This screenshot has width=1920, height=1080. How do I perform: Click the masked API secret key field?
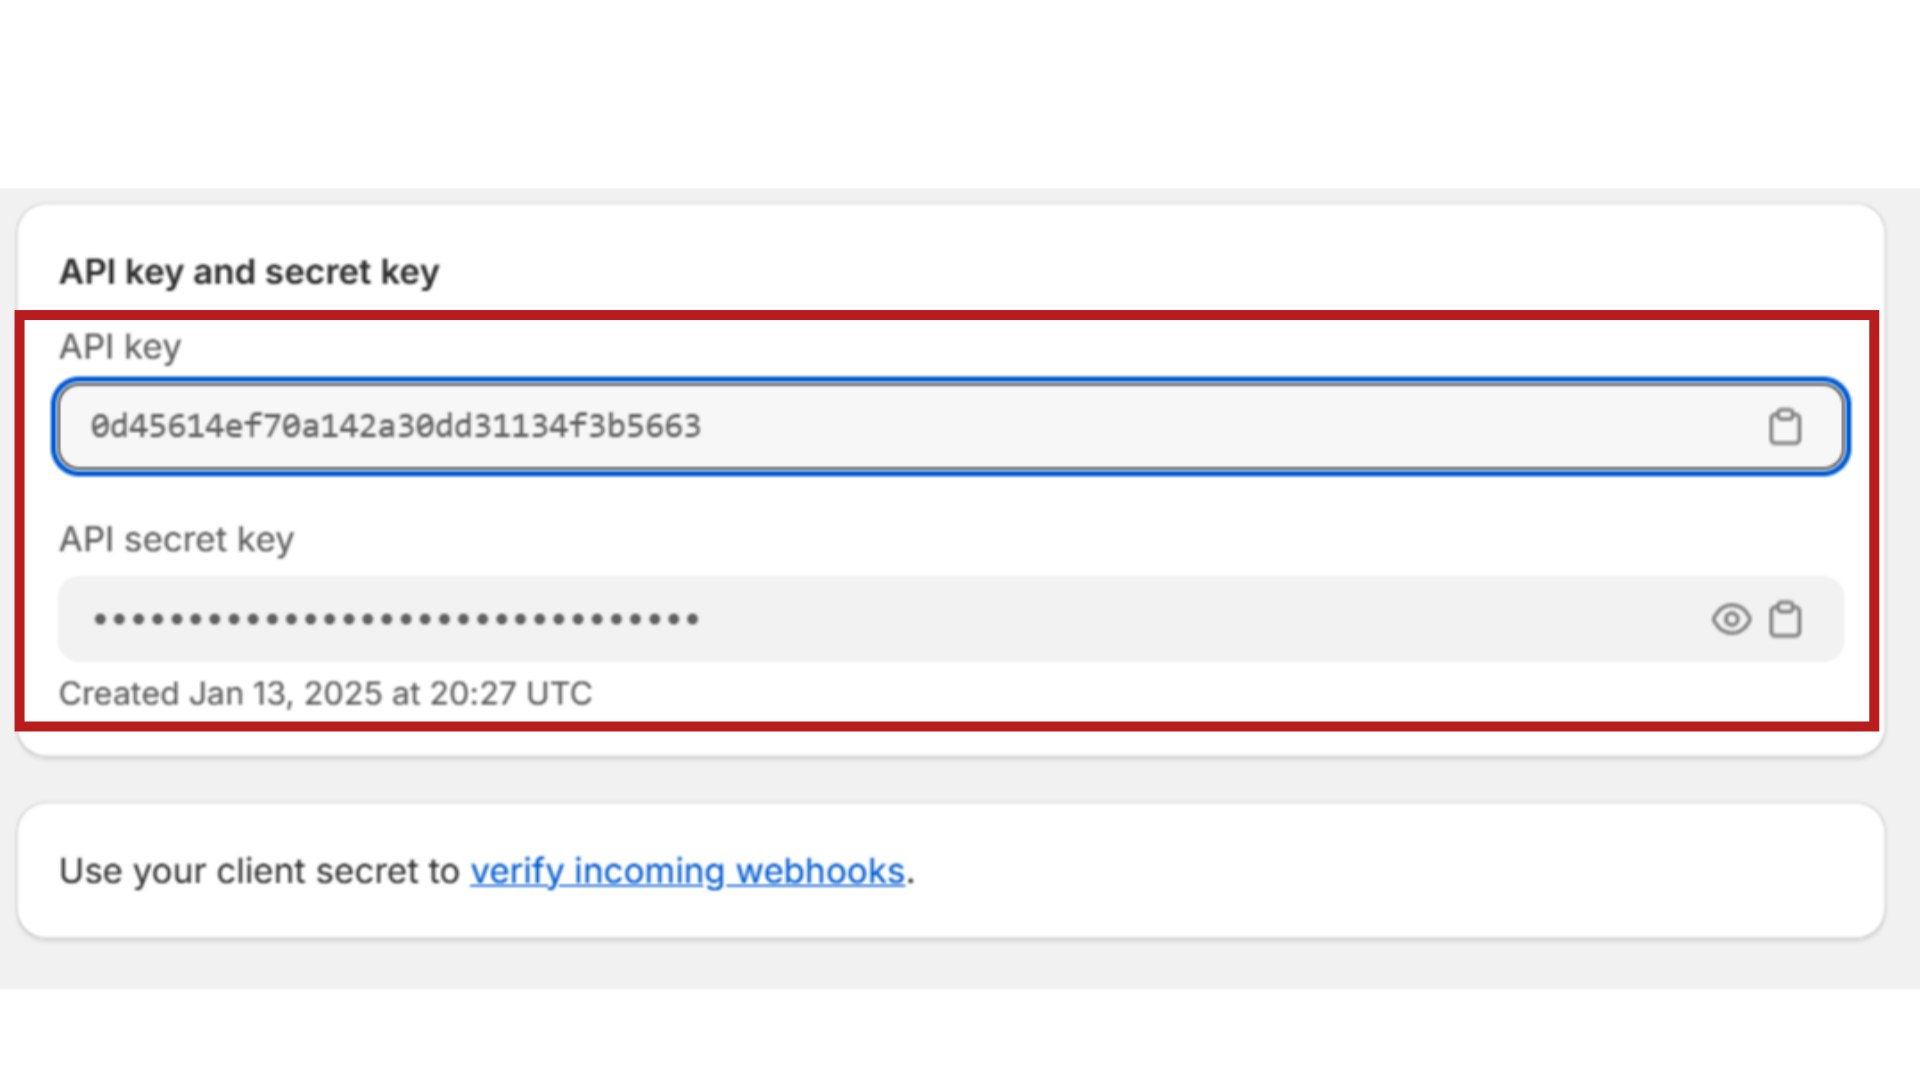point(950,619)
